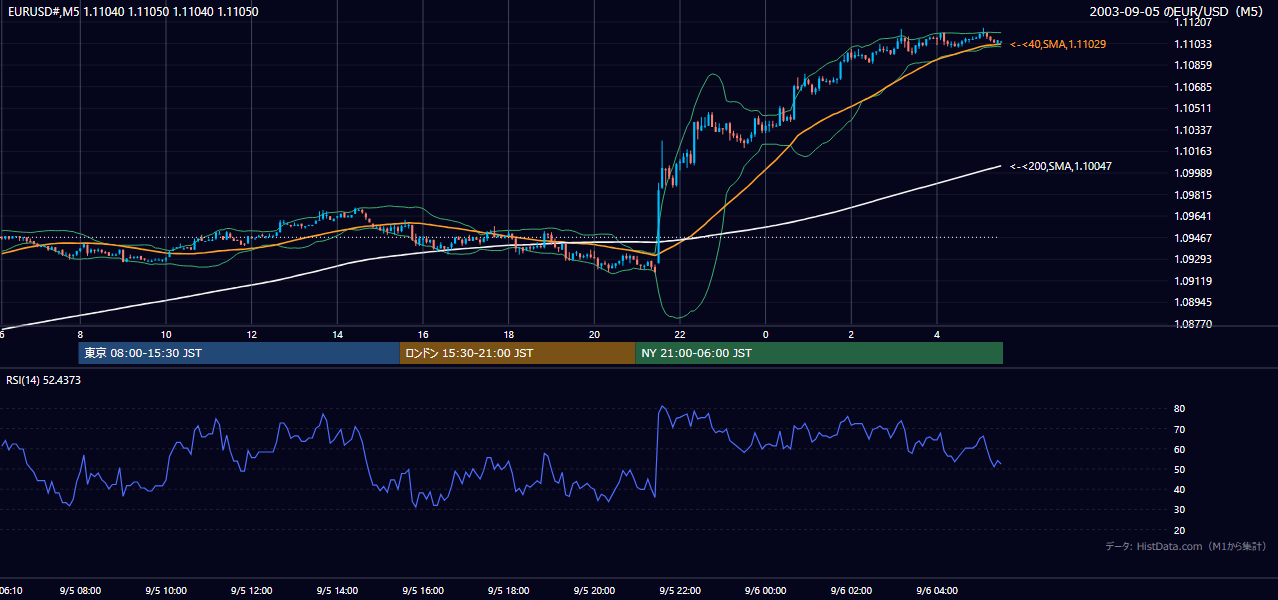Click the 9/5 16:00 bottom date label
The height and width of the screenshot is (600, 1278).
(x=423, y=591)
